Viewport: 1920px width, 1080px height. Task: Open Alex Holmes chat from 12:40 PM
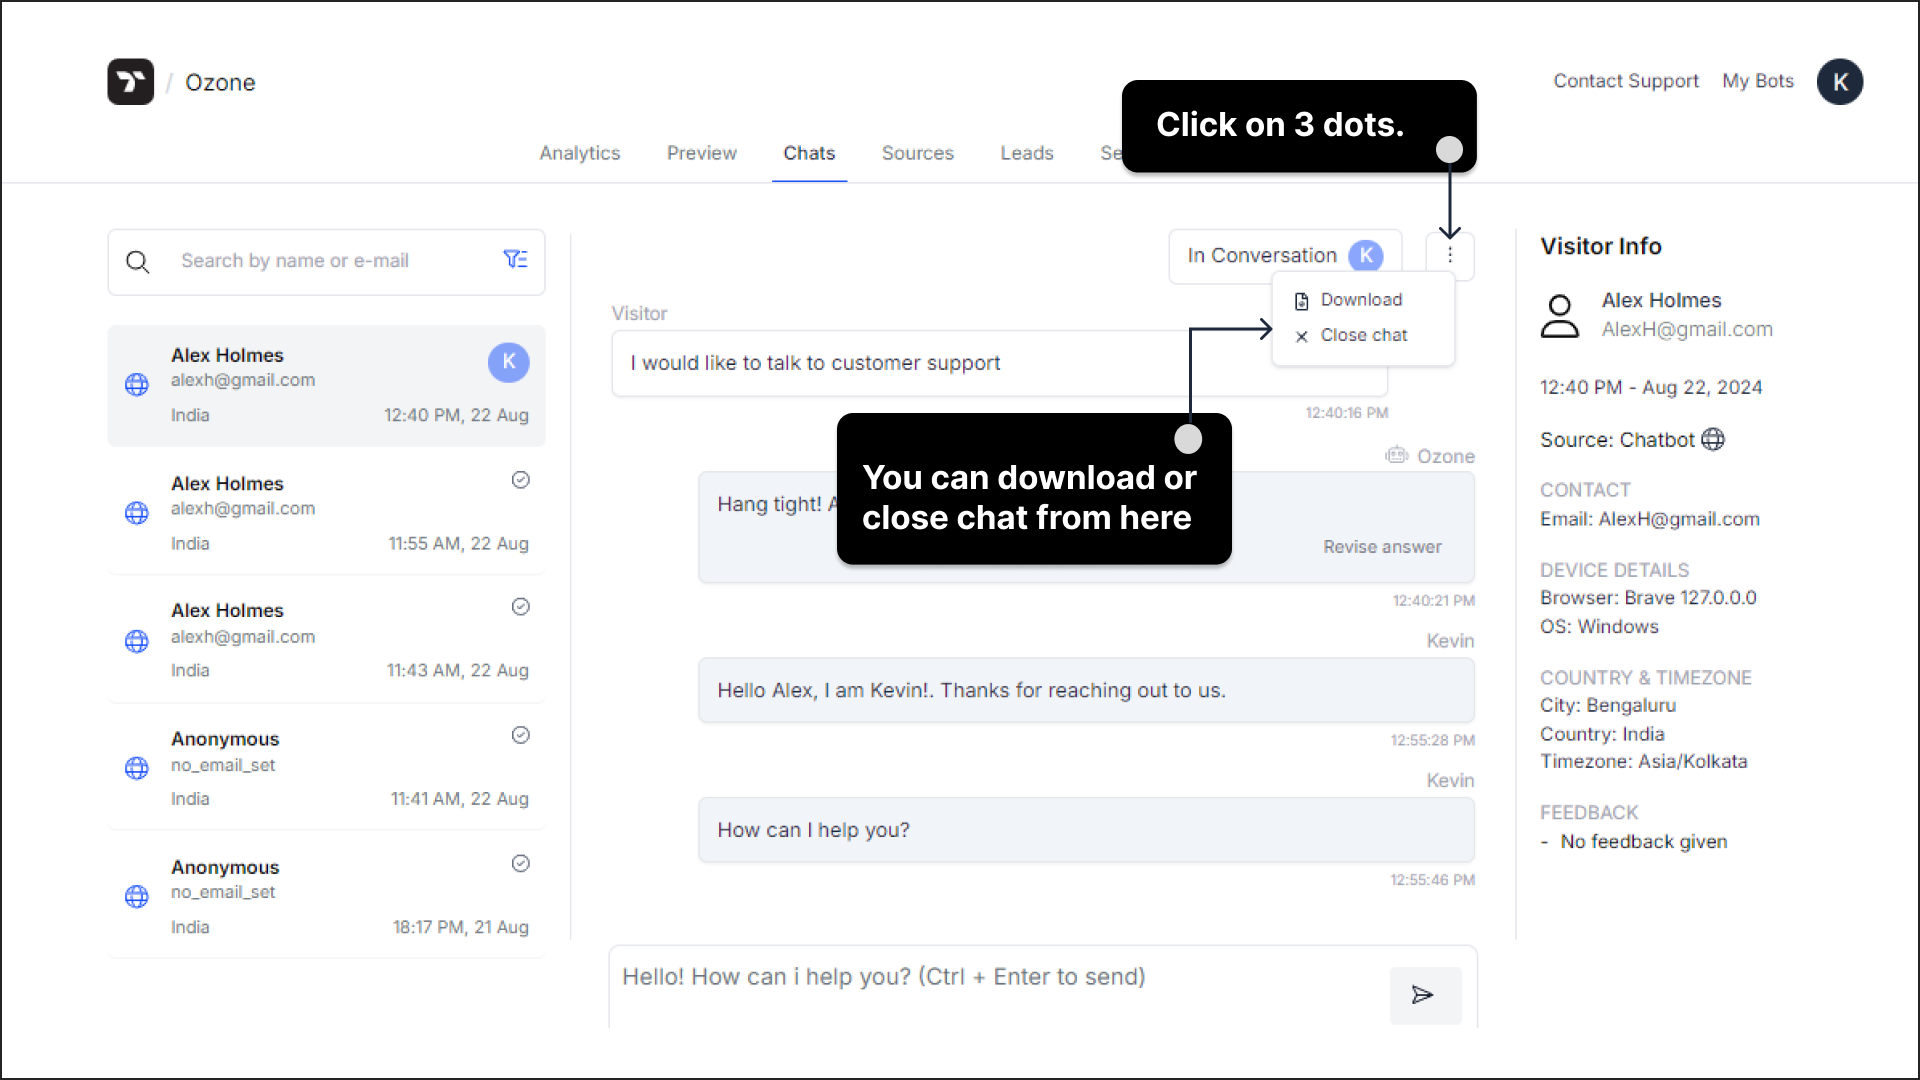[x=326, y=386]
